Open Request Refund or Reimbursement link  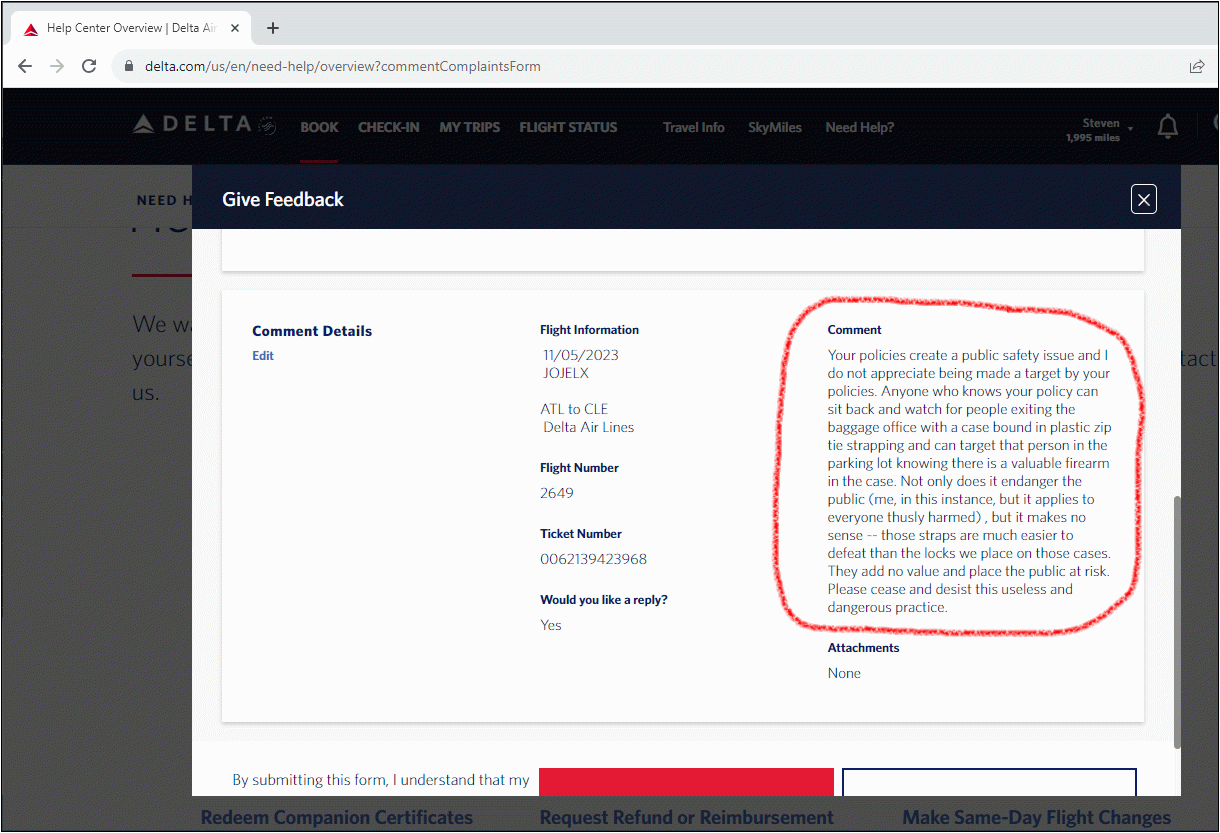[687, 818]
